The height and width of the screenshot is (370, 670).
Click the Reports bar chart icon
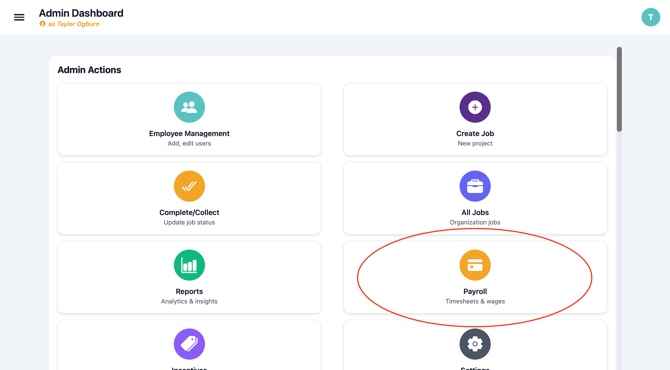point(189,265)
